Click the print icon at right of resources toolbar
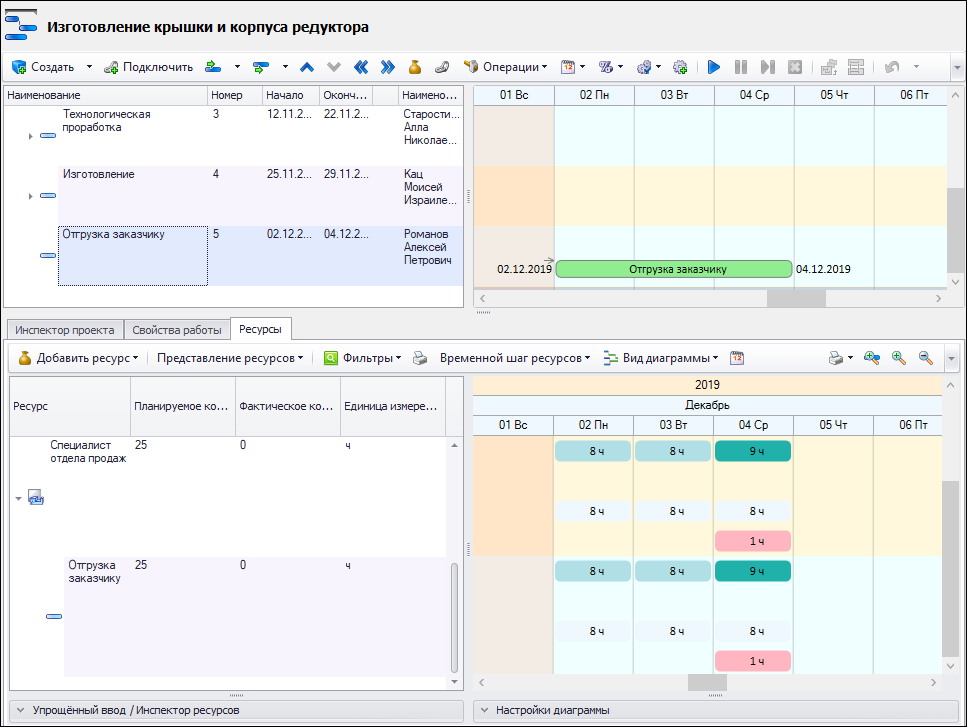Viewport: 967px width, 727px height. tap(836, 358)
